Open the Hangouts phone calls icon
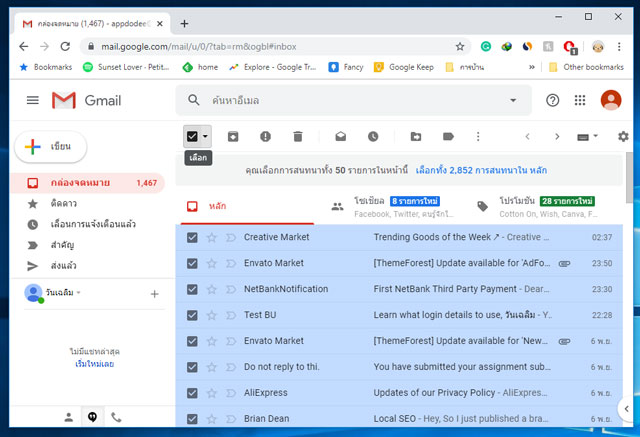The width and height of the screenshot is (640, 437). point(116,417)
